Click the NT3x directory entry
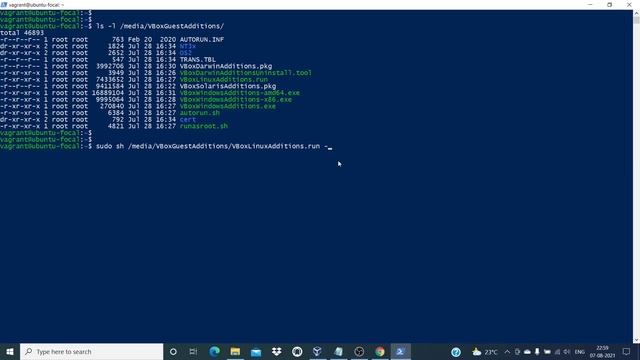Image resolution: width=640 pixels, height=360 pixels. pyautogui.click(x=188, y=46)
